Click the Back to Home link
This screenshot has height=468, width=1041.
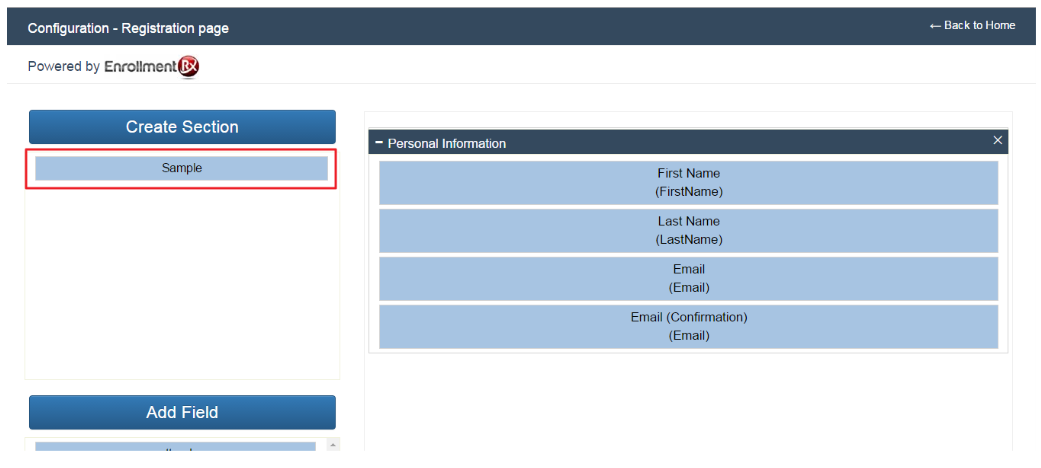[x=979, y=25]
